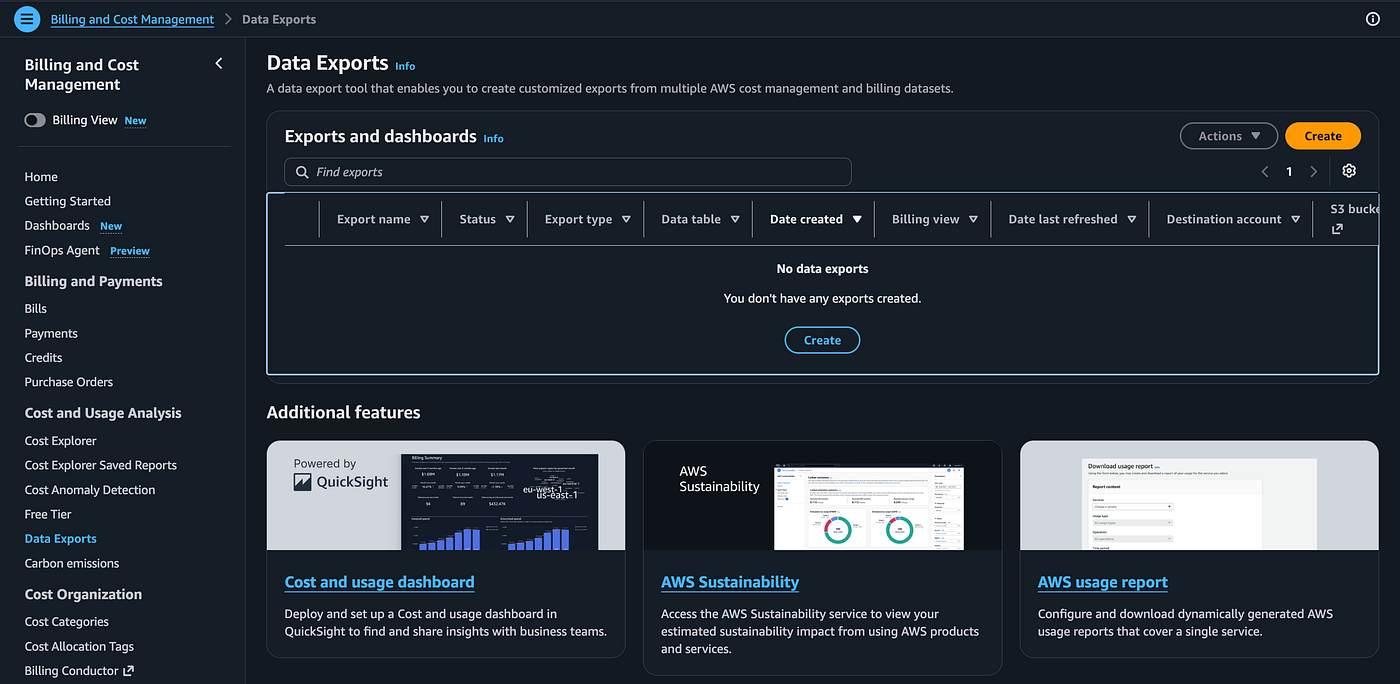Open Cost Explorer in the sidebar

pyautogui.click(x=61, y=441)
